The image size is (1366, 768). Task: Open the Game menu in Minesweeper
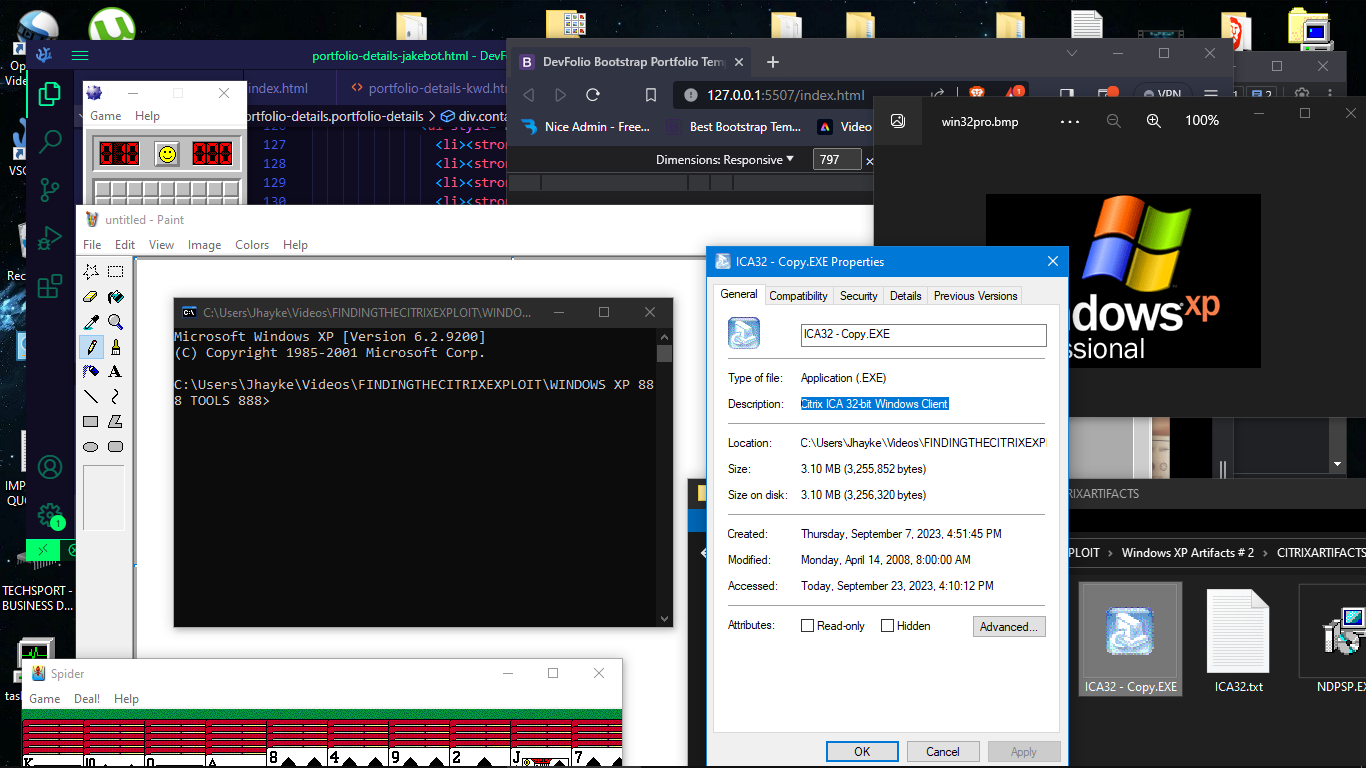click(x=106, y=116)
